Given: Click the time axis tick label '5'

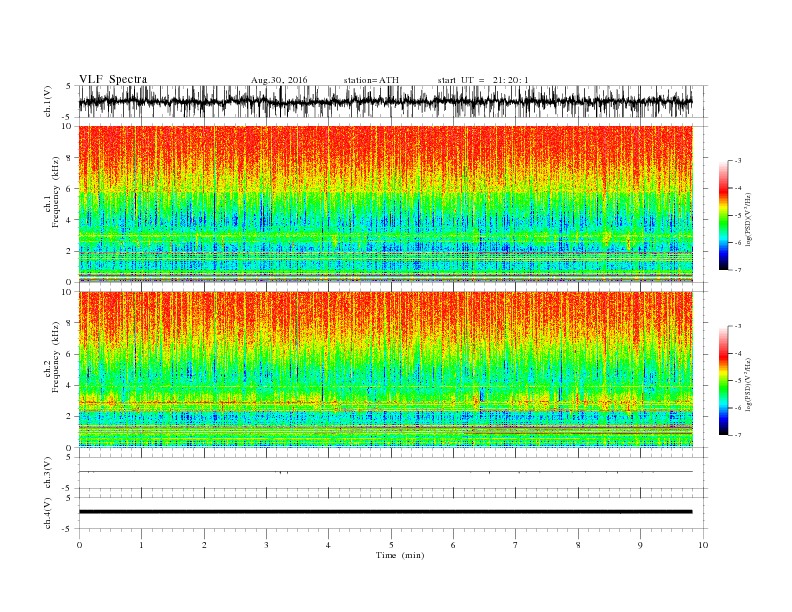Looking at the screenshot, I should coord(391,545).
